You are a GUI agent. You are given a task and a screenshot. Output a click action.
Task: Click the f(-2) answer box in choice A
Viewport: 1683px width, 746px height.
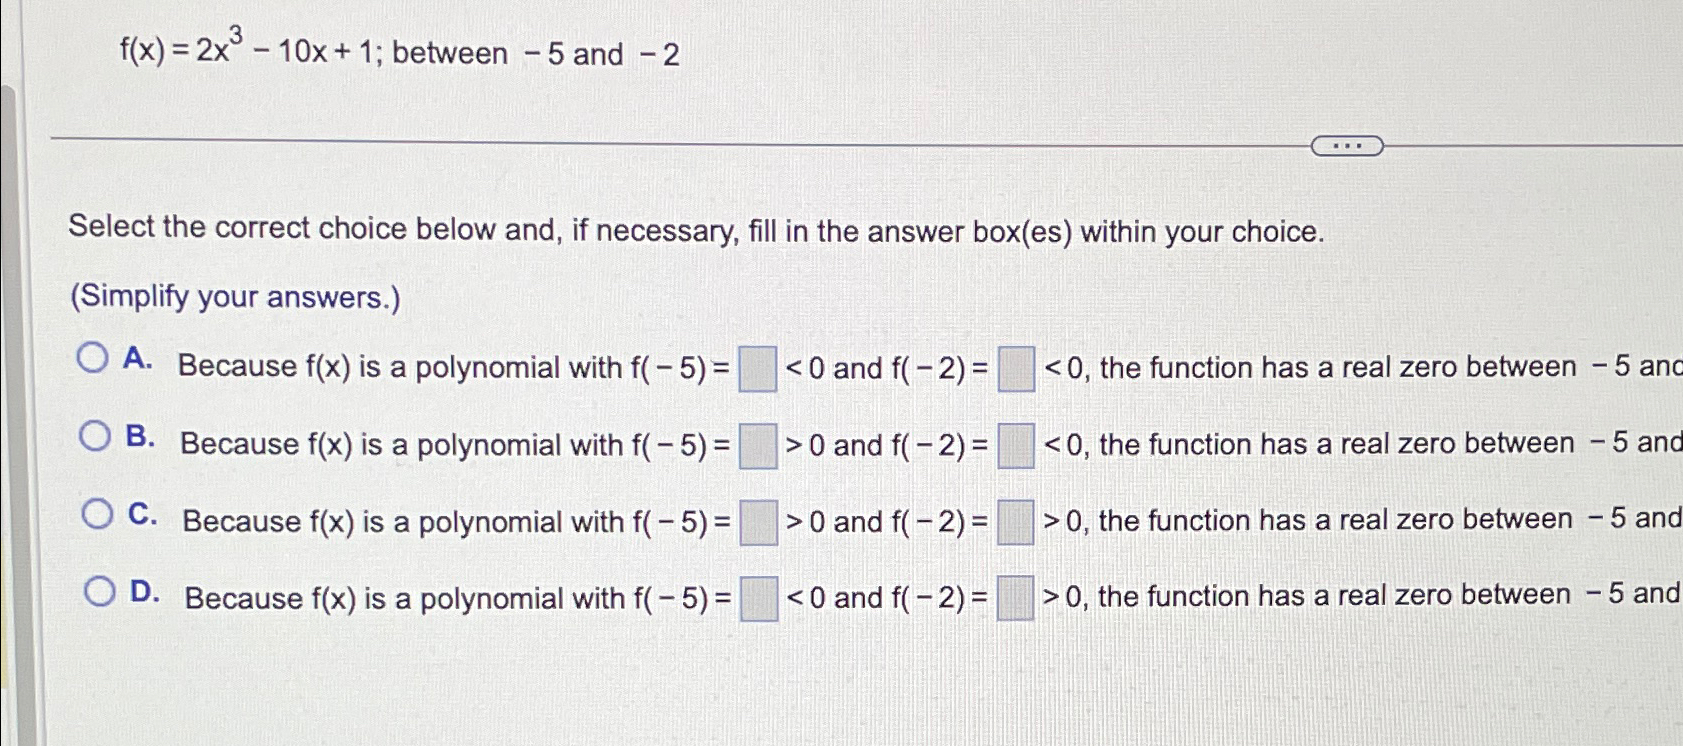[x=1014, y=370]
